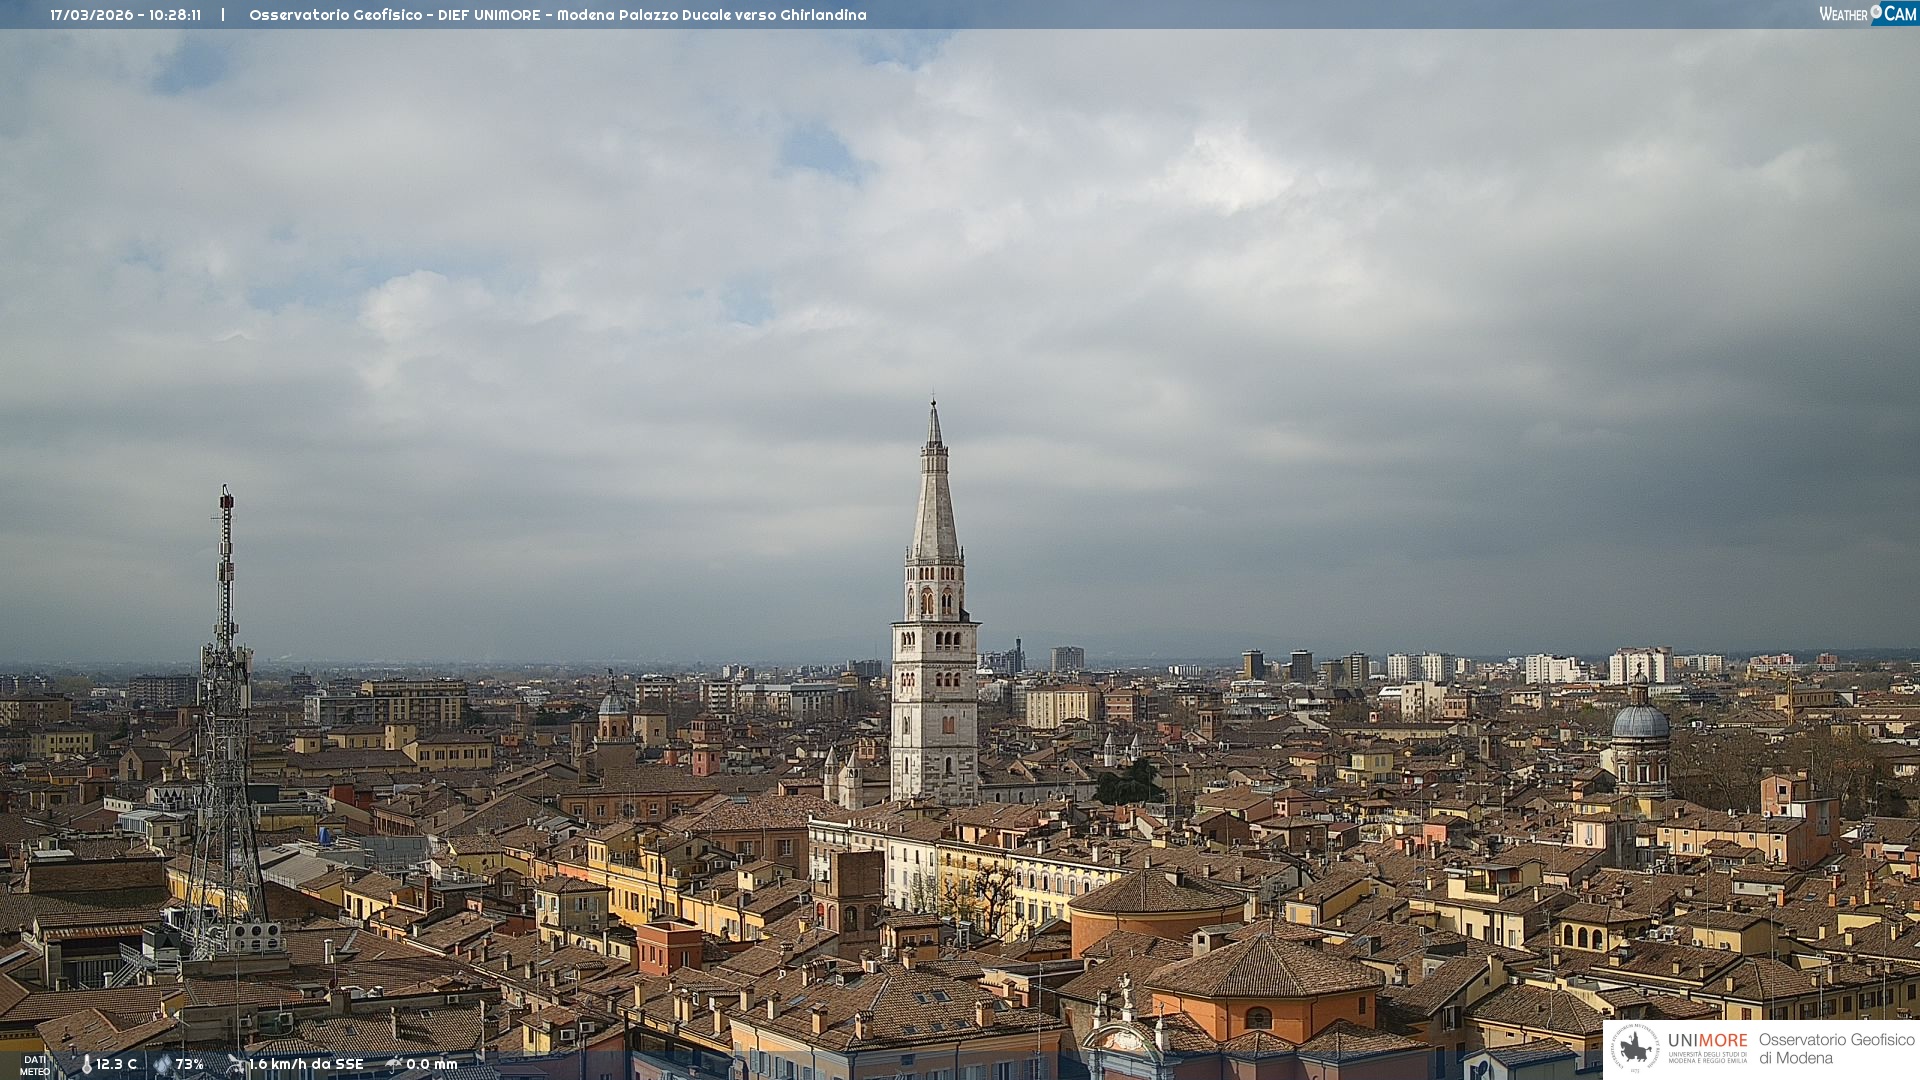The image size is (1920, 1080).
Task: Click the gray church dome on right
Action: click(x=1640, y=721)
